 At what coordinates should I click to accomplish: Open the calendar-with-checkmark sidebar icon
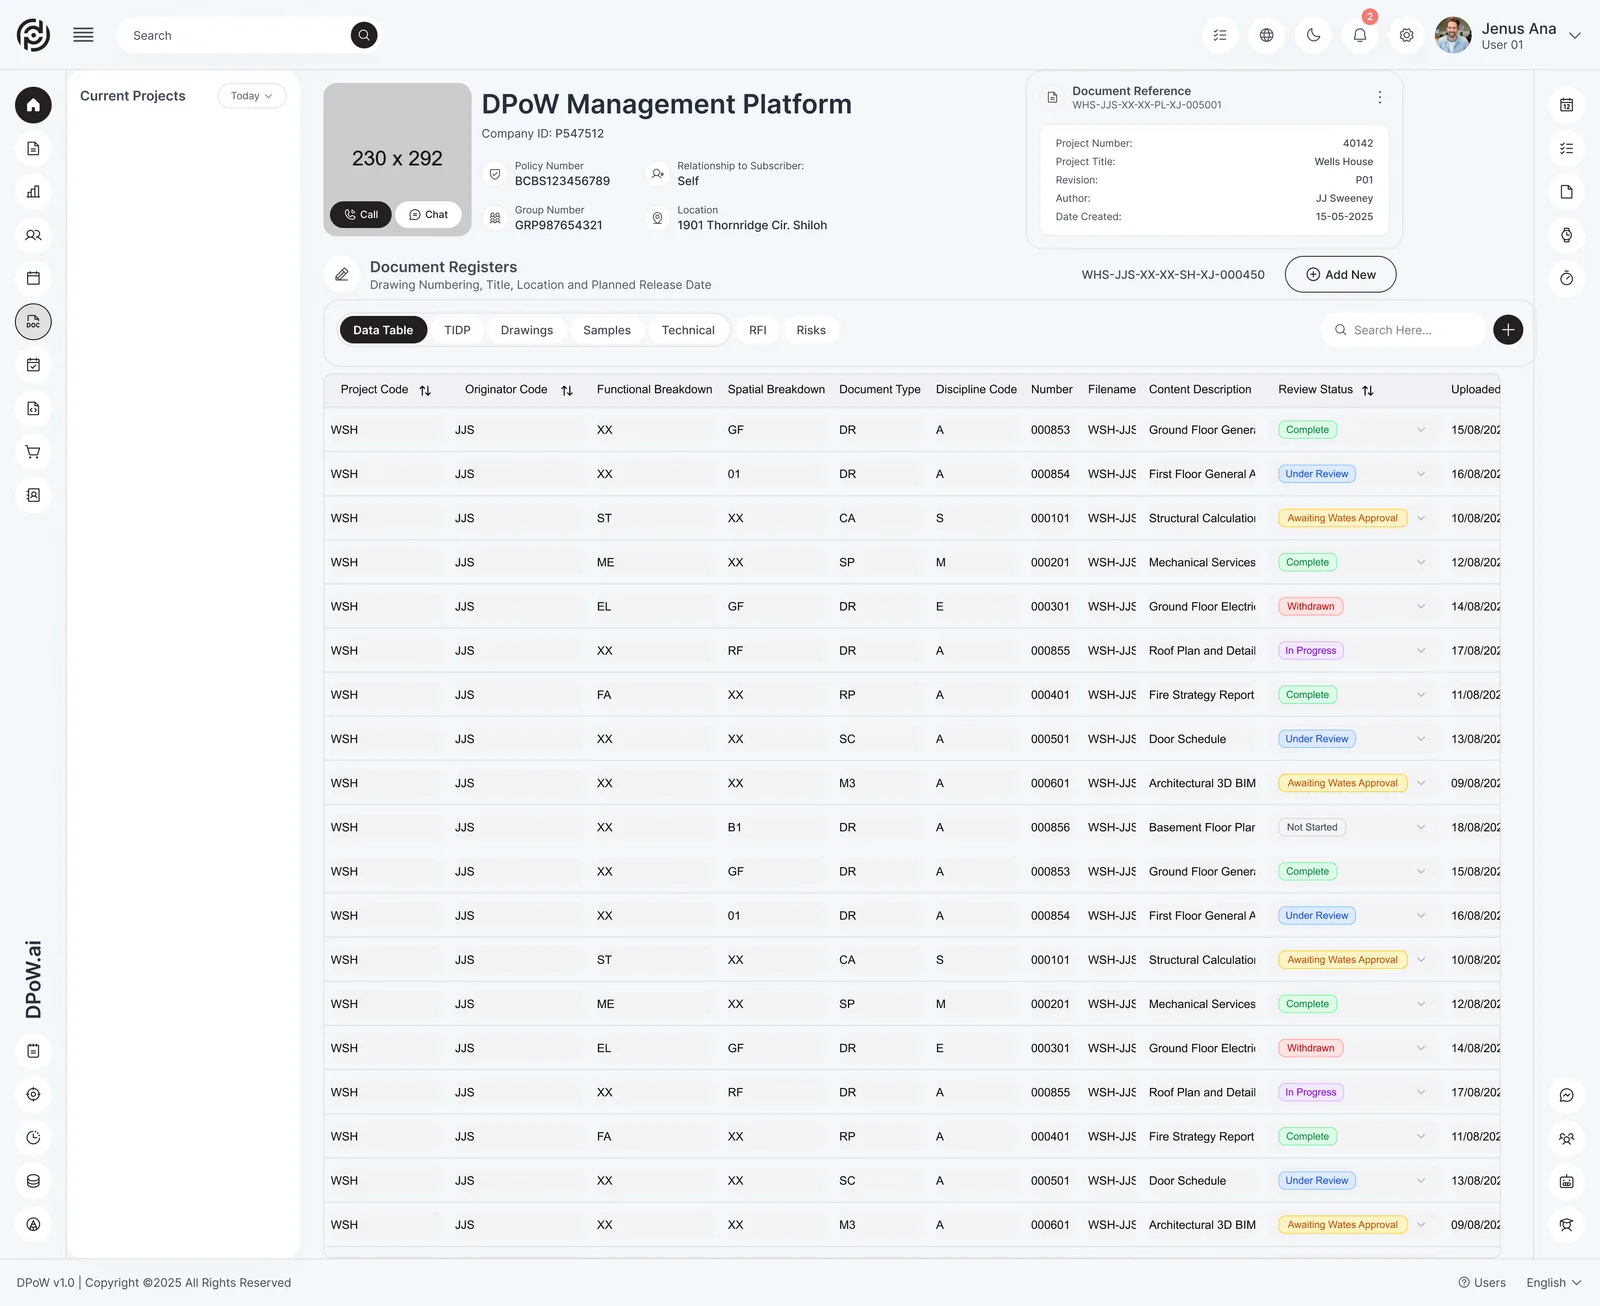click(x=33, y=365)
